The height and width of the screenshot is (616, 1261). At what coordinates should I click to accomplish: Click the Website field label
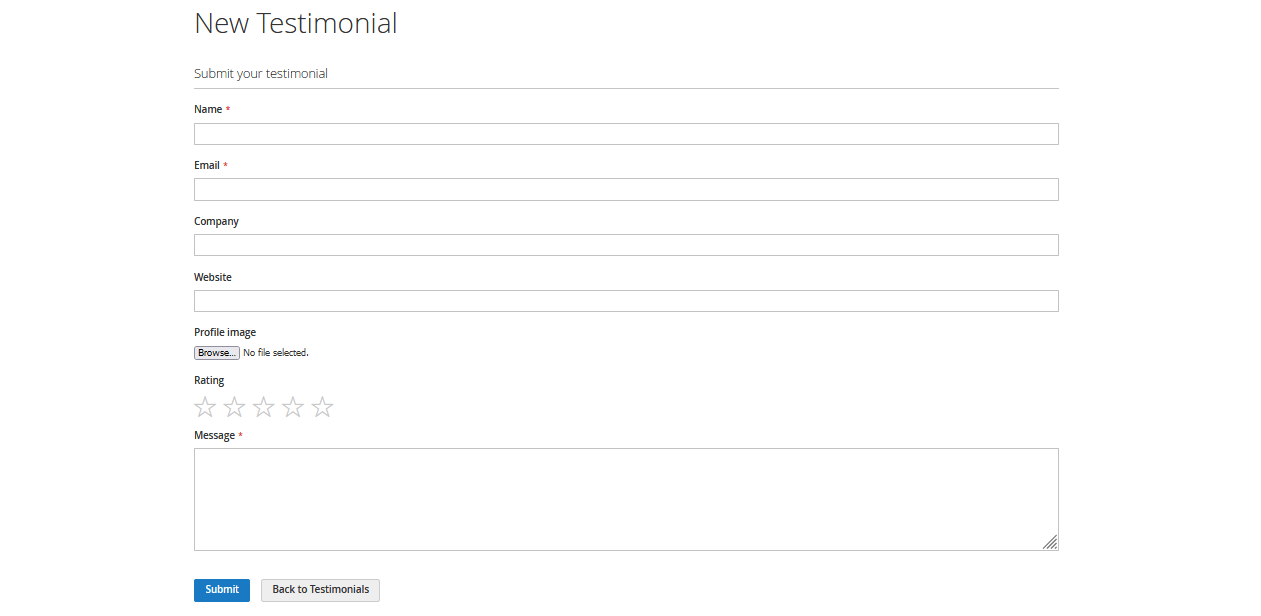coord(213,277)
